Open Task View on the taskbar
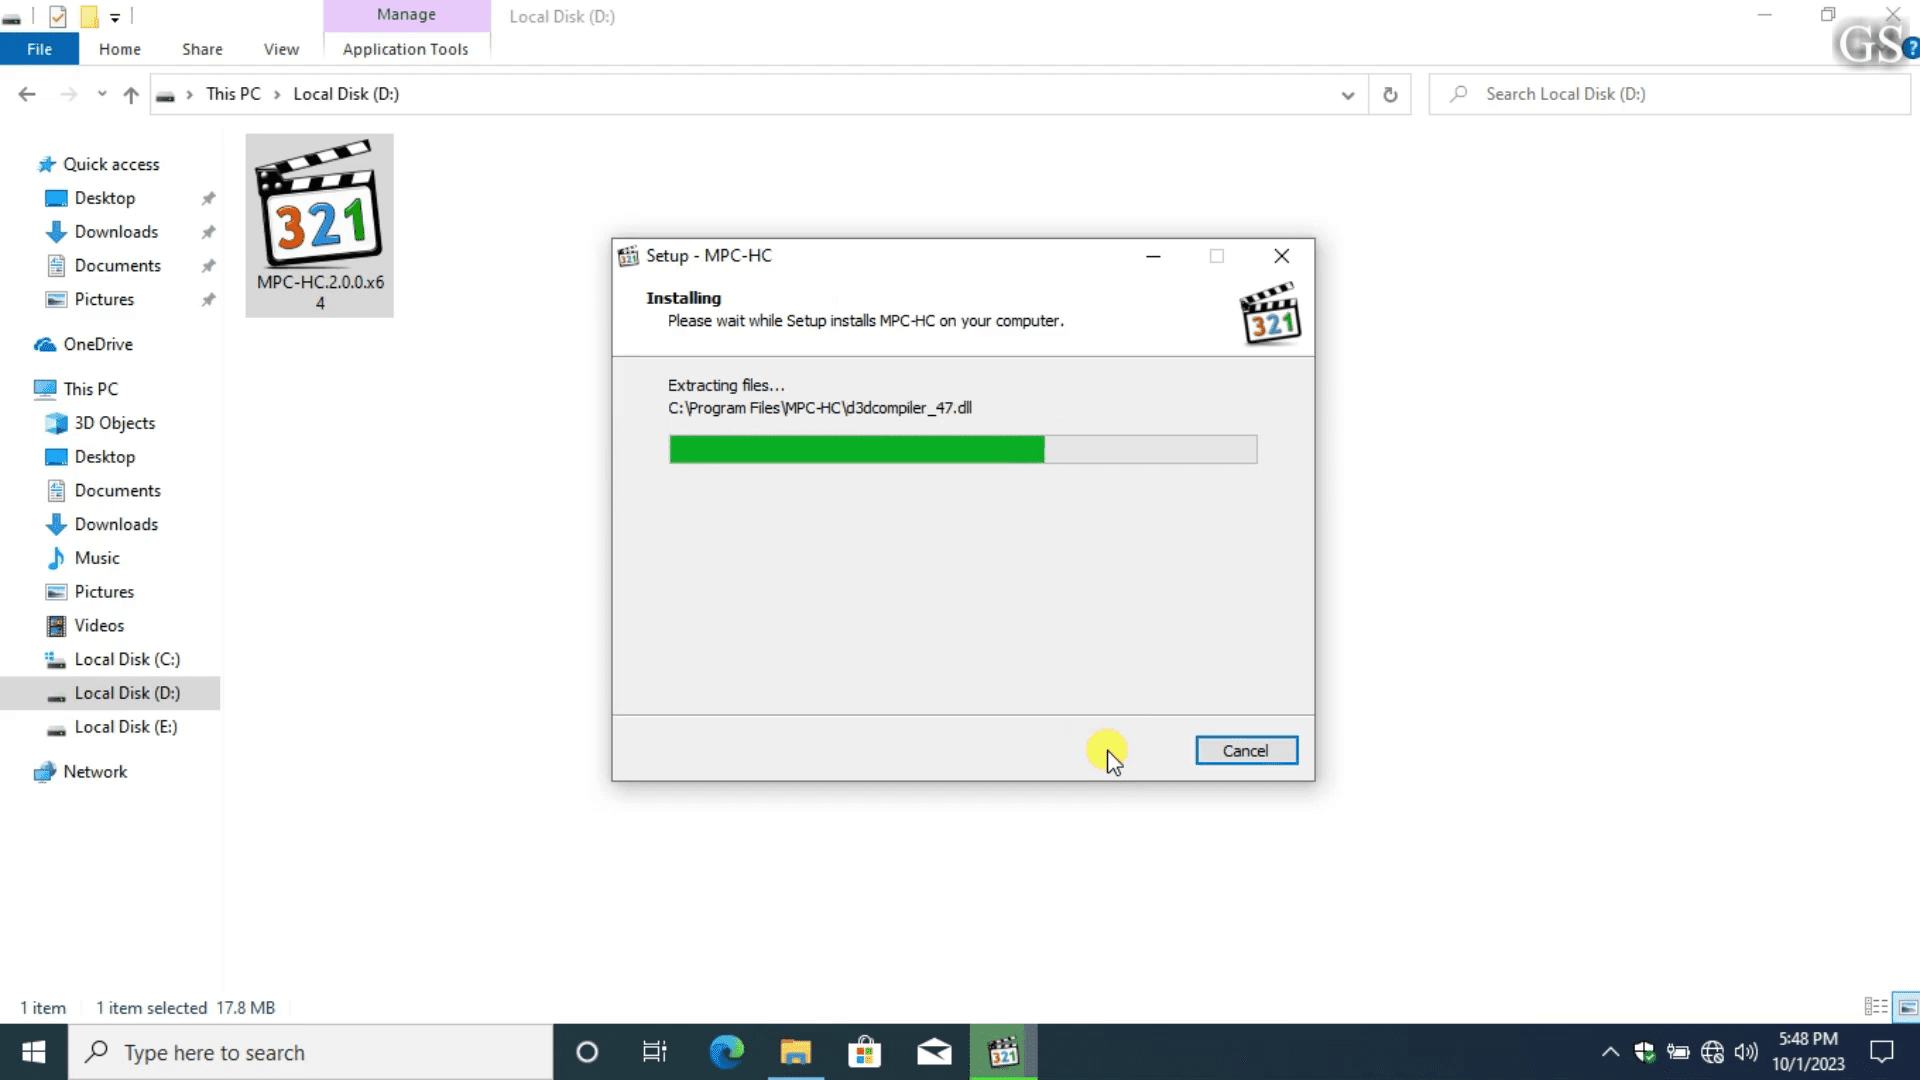Image resolution: width=1920 pixels, height=1080 pixels. click(x=655, y=1052)
